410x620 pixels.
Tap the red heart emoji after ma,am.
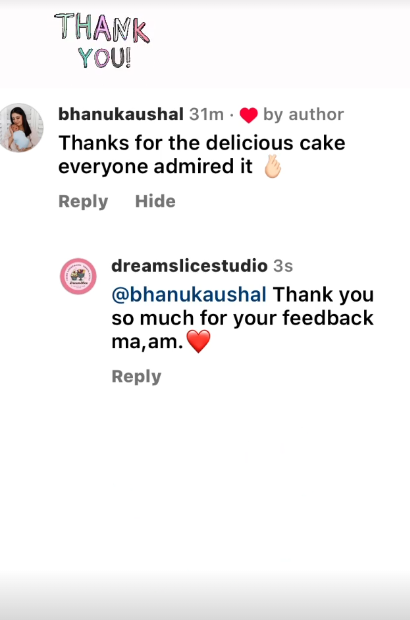[198, 342]
